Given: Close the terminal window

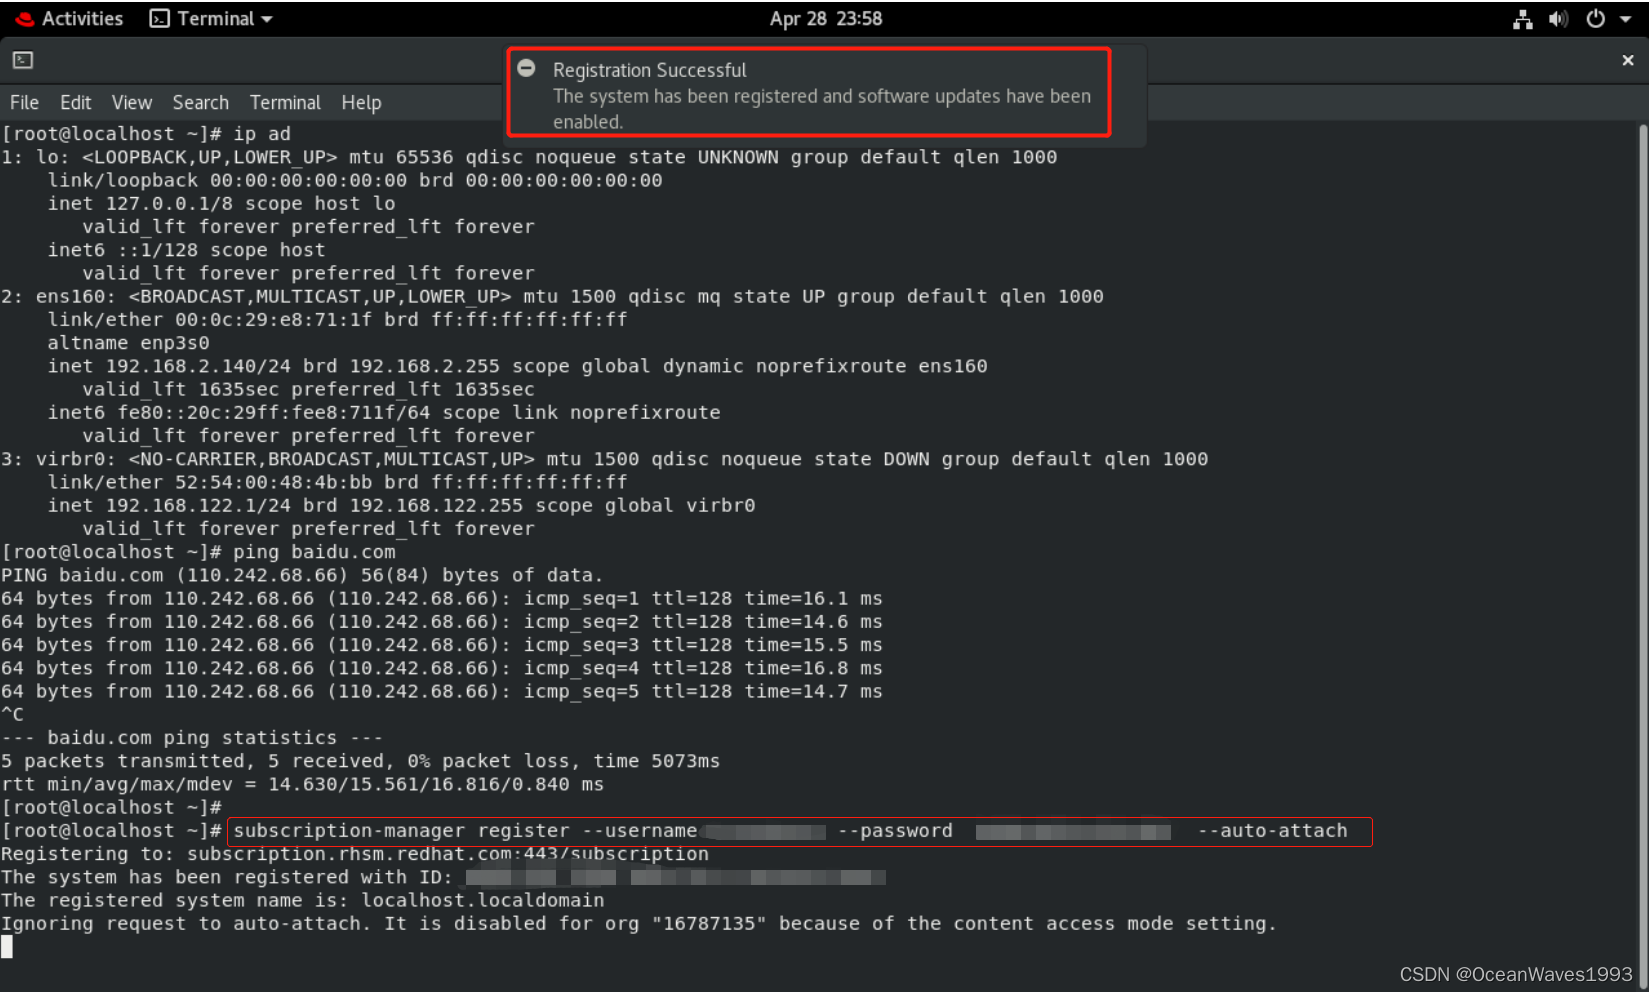Looking at the screenshot, I should click(1628, 60).
